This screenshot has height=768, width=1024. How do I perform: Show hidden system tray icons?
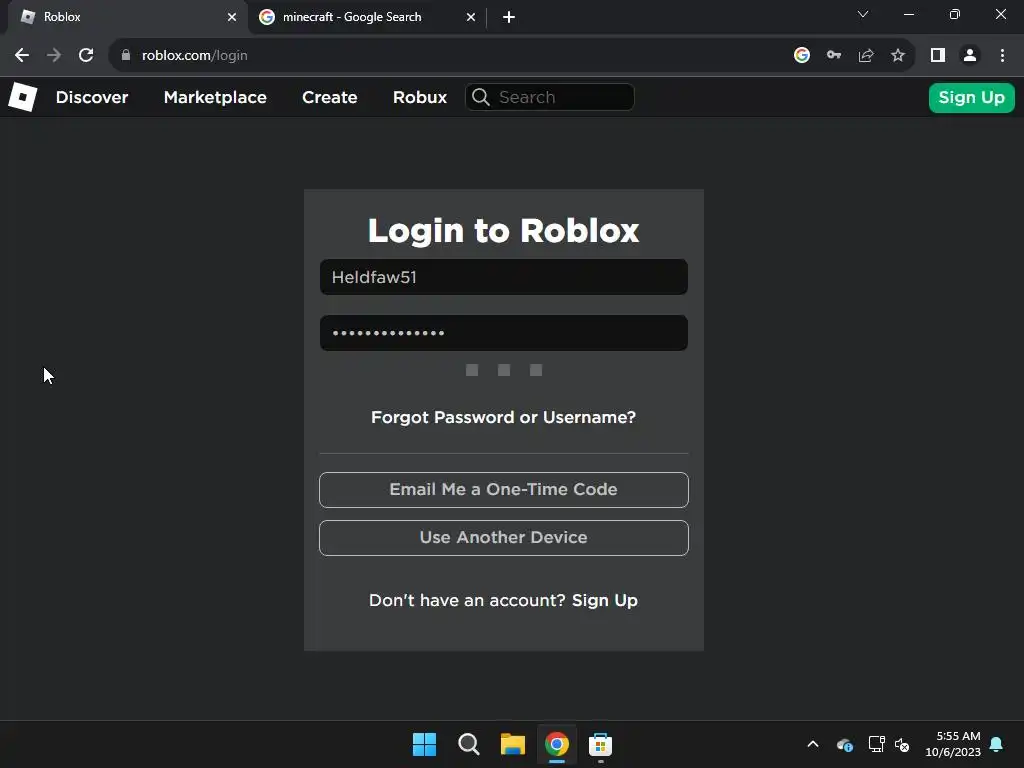click(813, 744)
